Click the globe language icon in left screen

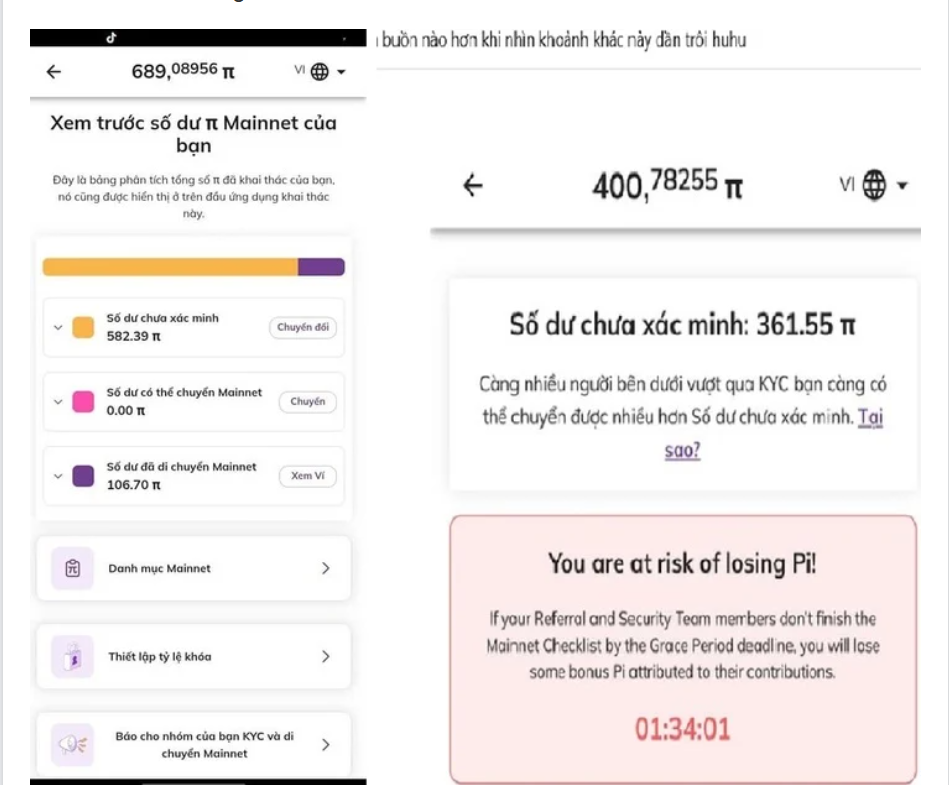320,72
